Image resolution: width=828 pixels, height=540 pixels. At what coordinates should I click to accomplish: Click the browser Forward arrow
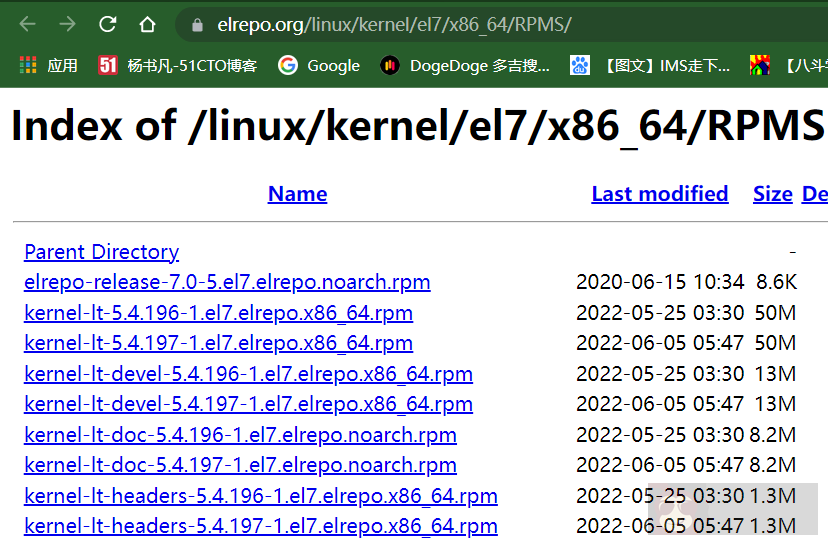tap(68, 24)
